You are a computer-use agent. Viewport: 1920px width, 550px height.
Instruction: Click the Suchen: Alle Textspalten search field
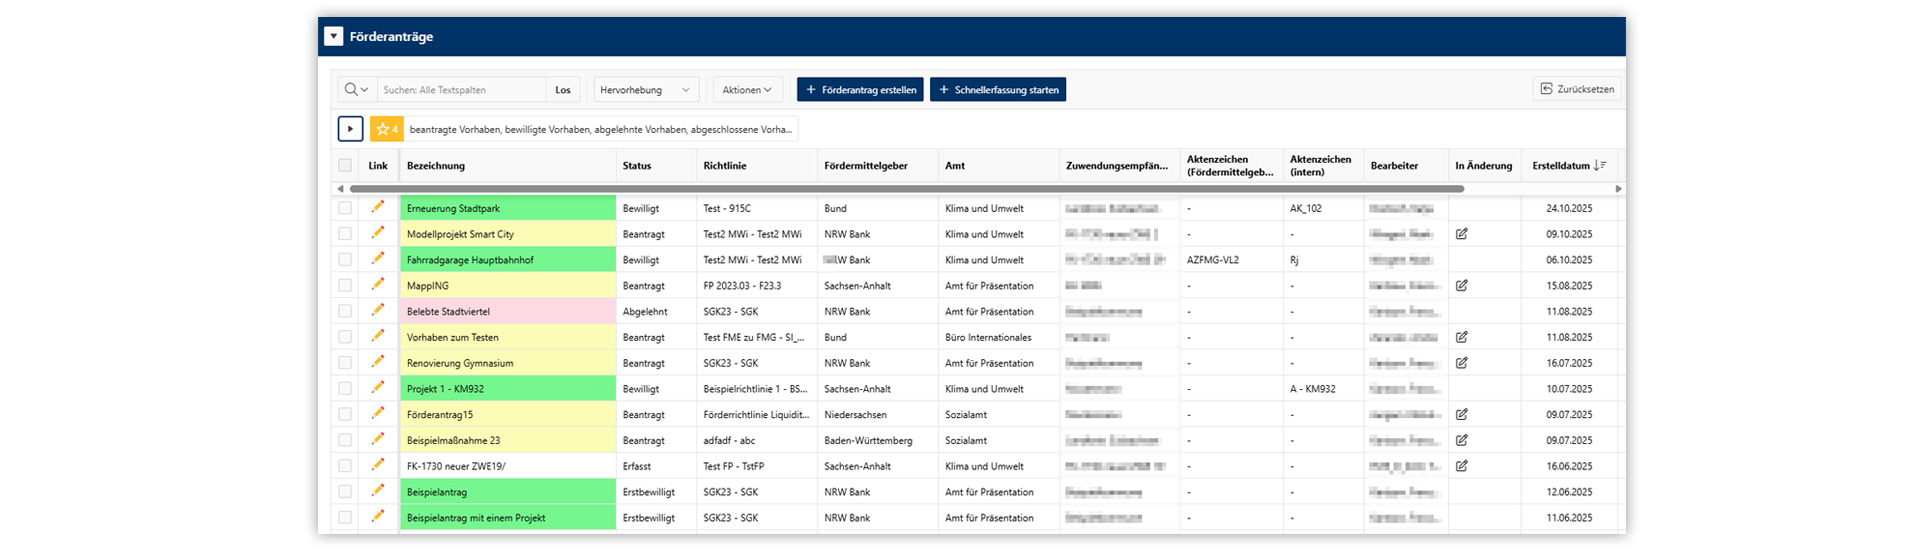pyautogui.click(x=461, y=90)
